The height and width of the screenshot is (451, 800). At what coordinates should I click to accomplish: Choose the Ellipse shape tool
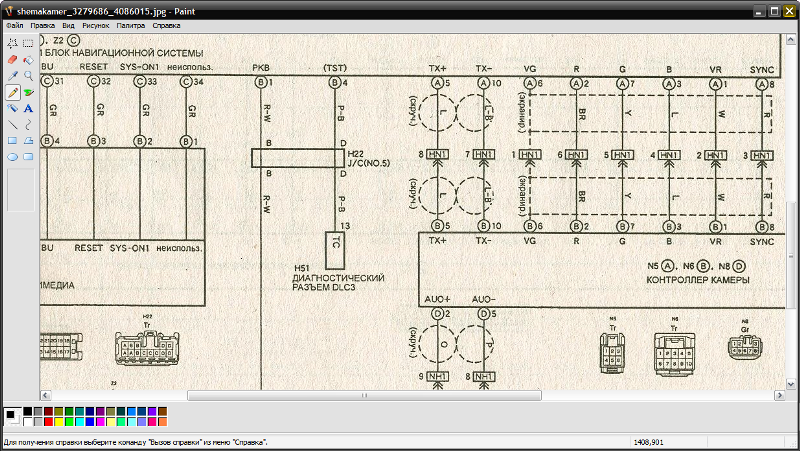tap(13, 156)
